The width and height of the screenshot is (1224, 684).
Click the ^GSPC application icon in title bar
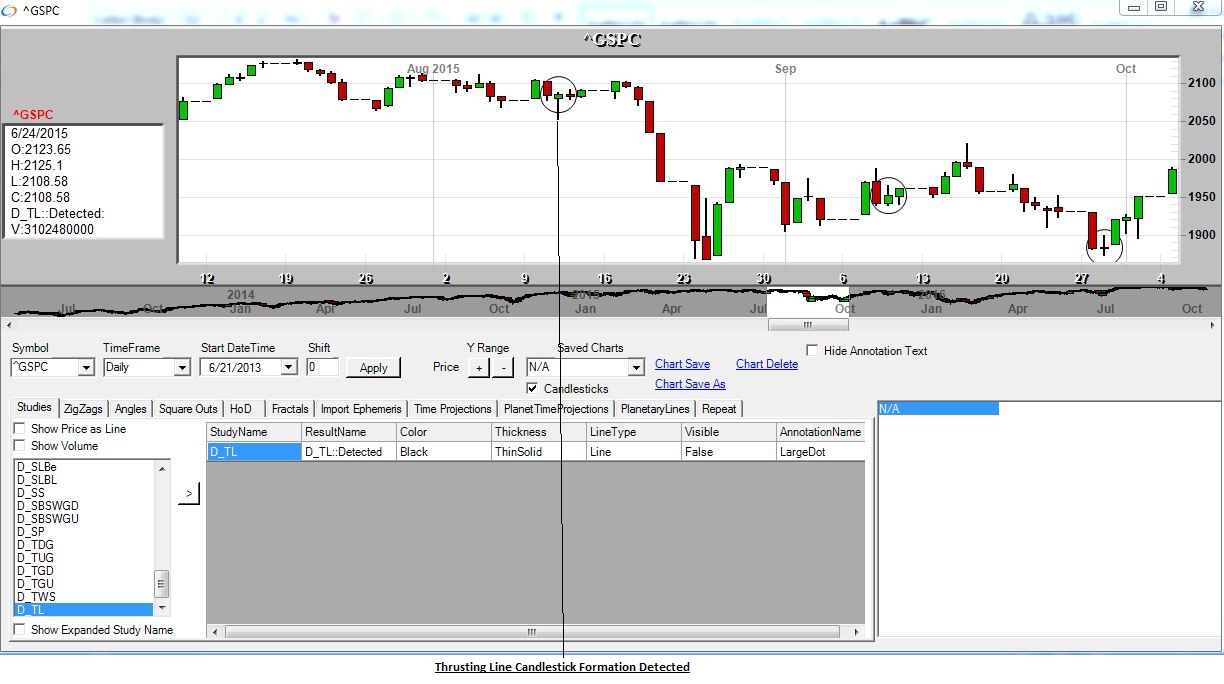9,9
